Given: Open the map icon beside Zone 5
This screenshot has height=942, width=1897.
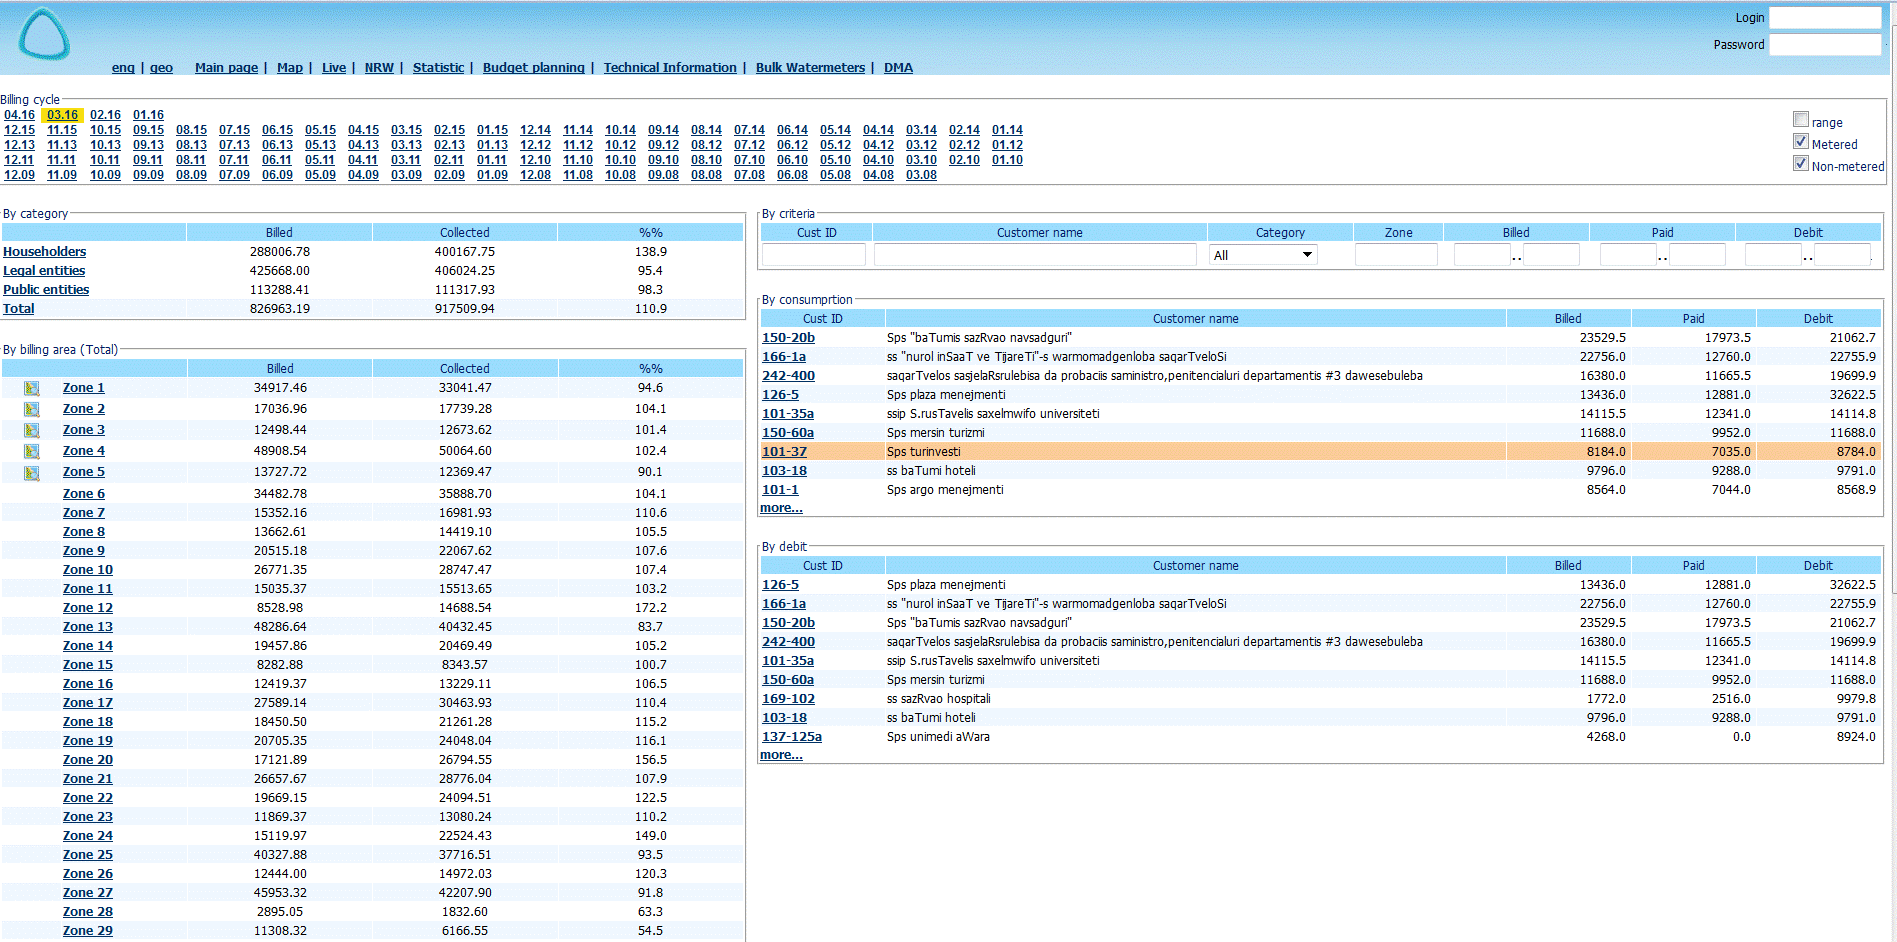Looking at the screenshot, I should tap(32, 472).
